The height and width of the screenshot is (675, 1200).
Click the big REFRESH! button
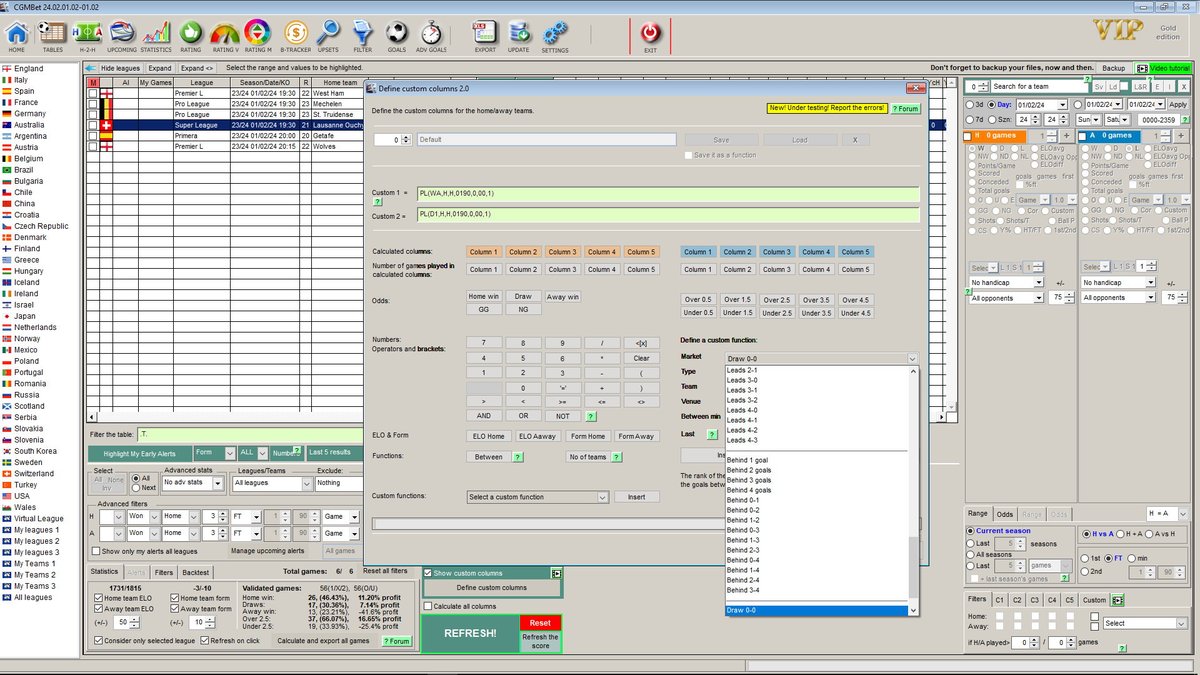[470, 633]
